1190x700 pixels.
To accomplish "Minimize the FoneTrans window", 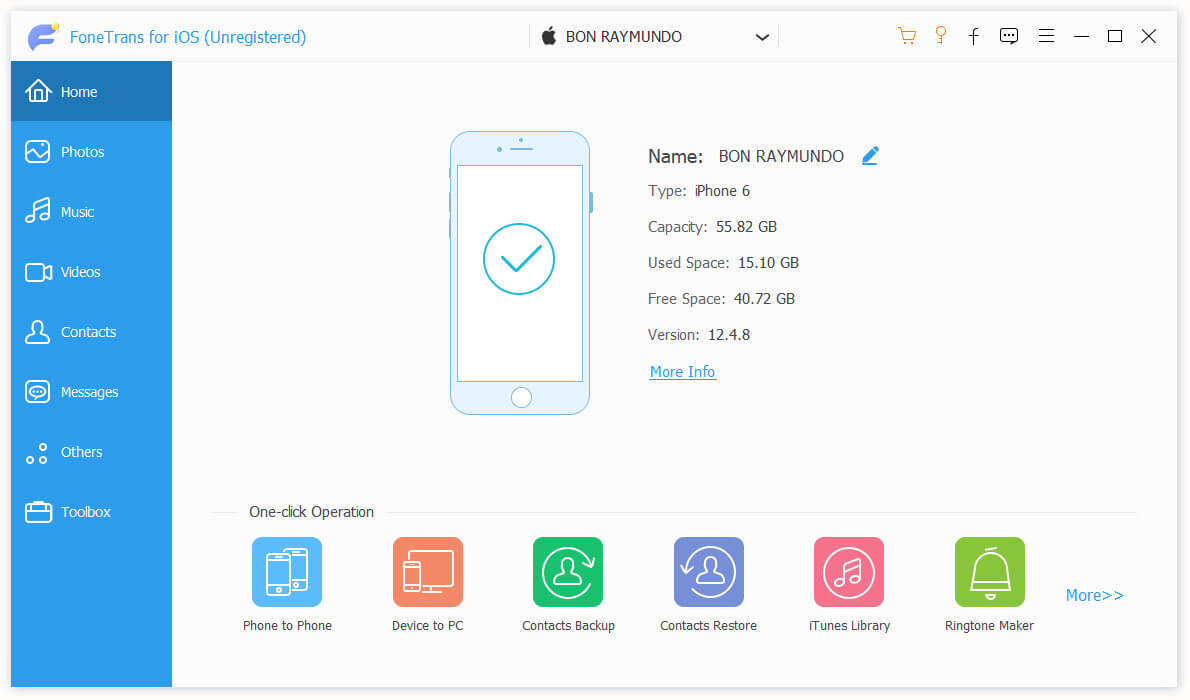I will pos(1081,36).
